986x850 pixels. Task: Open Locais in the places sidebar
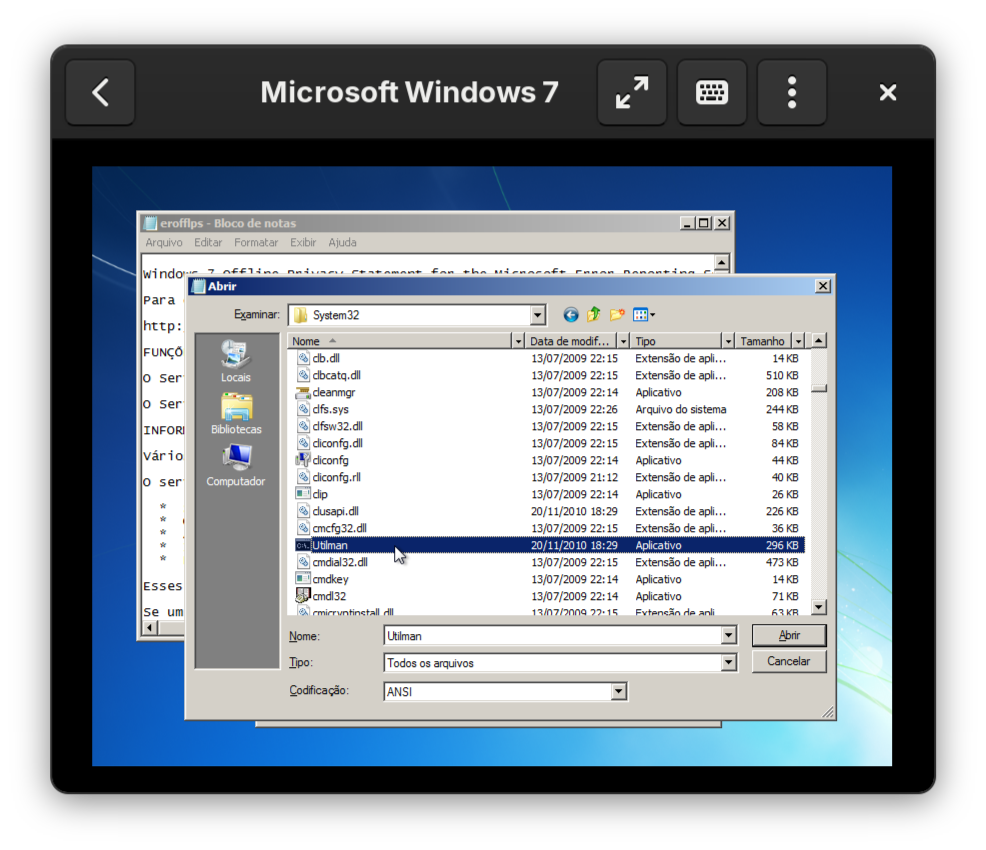[x=236, y=362]
